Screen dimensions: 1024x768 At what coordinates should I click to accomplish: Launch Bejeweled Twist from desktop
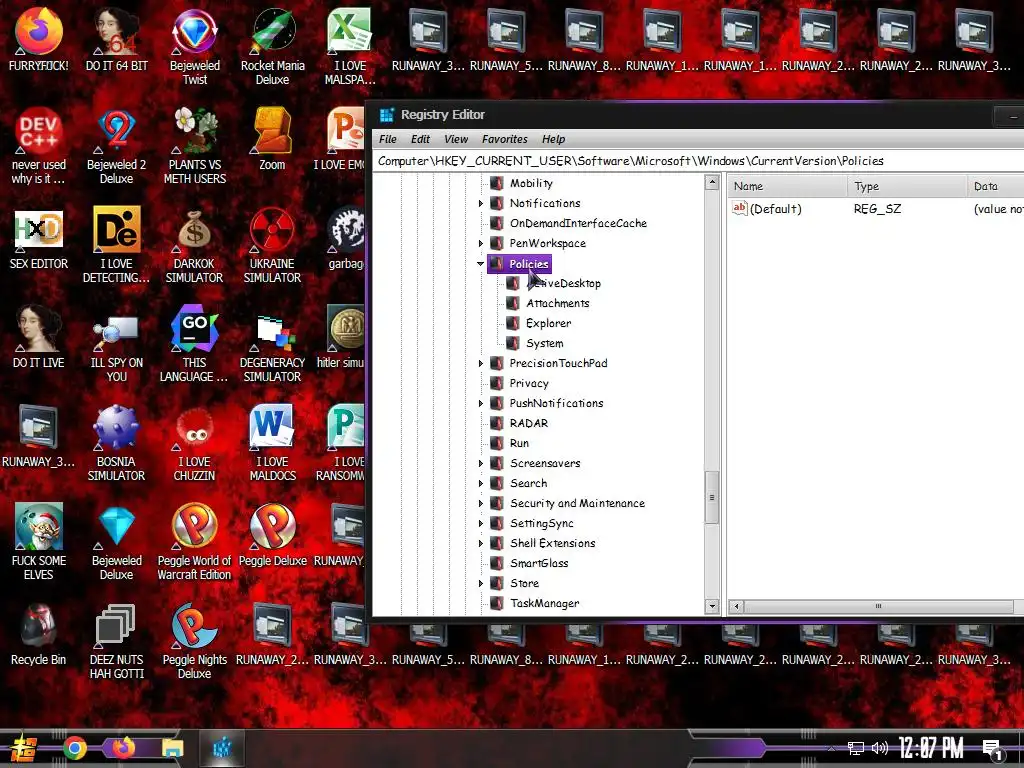pyautogui.click(x=195, y=46)
